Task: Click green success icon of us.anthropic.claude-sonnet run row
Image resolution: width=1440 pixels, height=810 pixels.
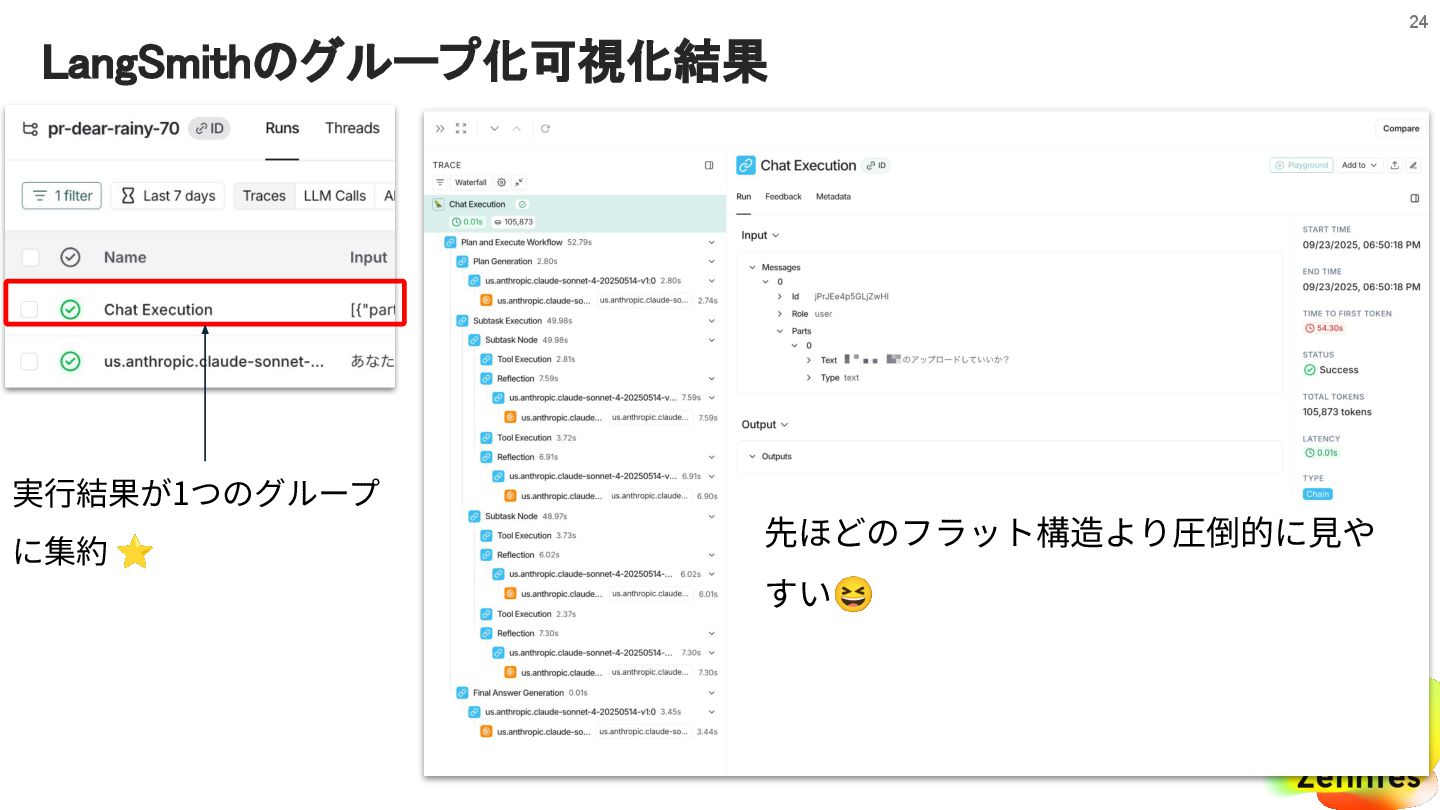Action: coord(70,361)
